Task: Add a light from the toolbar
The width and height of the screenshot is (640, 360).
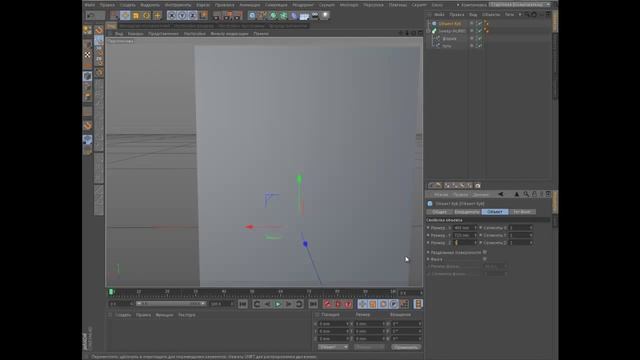Action: tap(325, 16)
